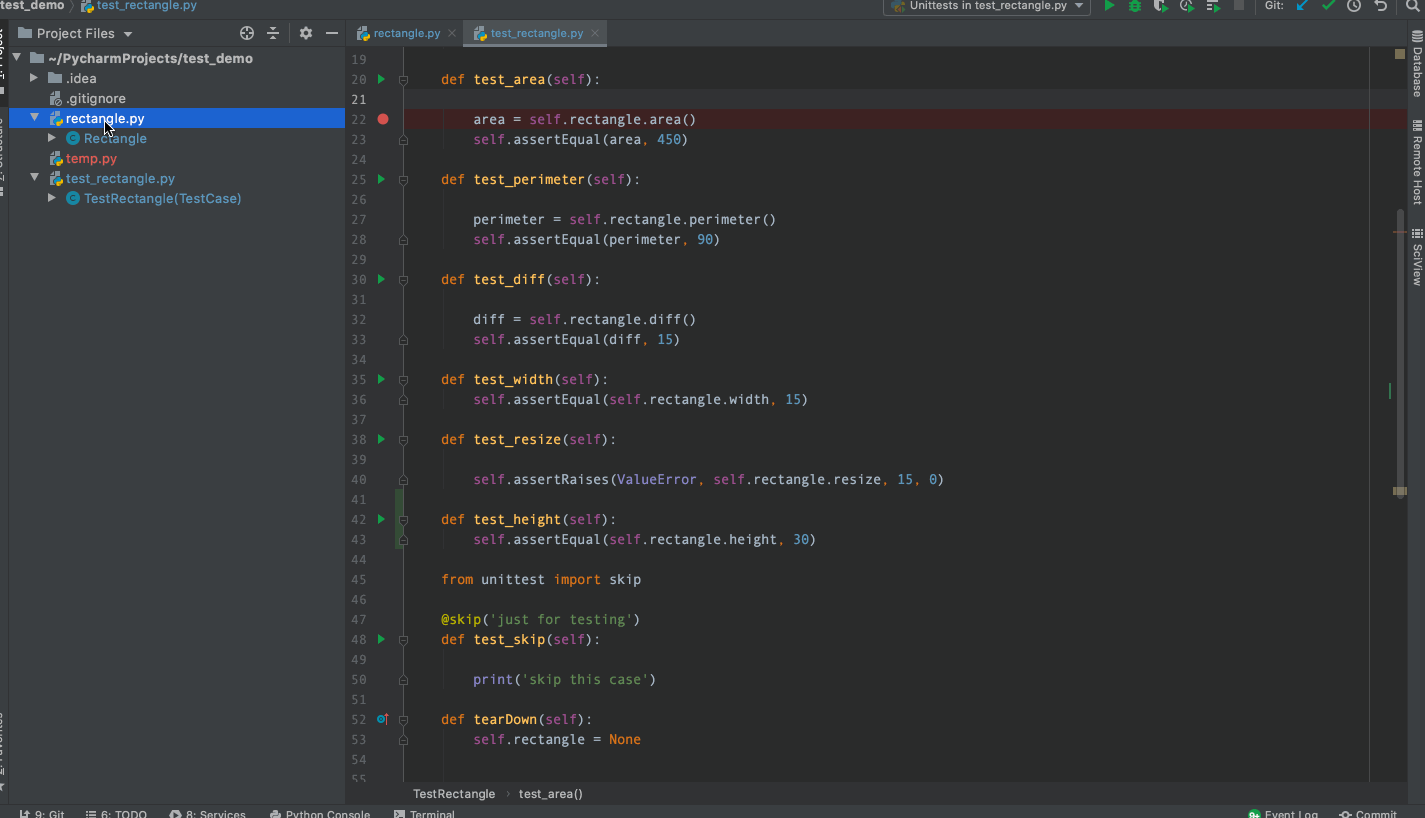
Task: Run test_skip from its gutter arrow
Action: 381,639
